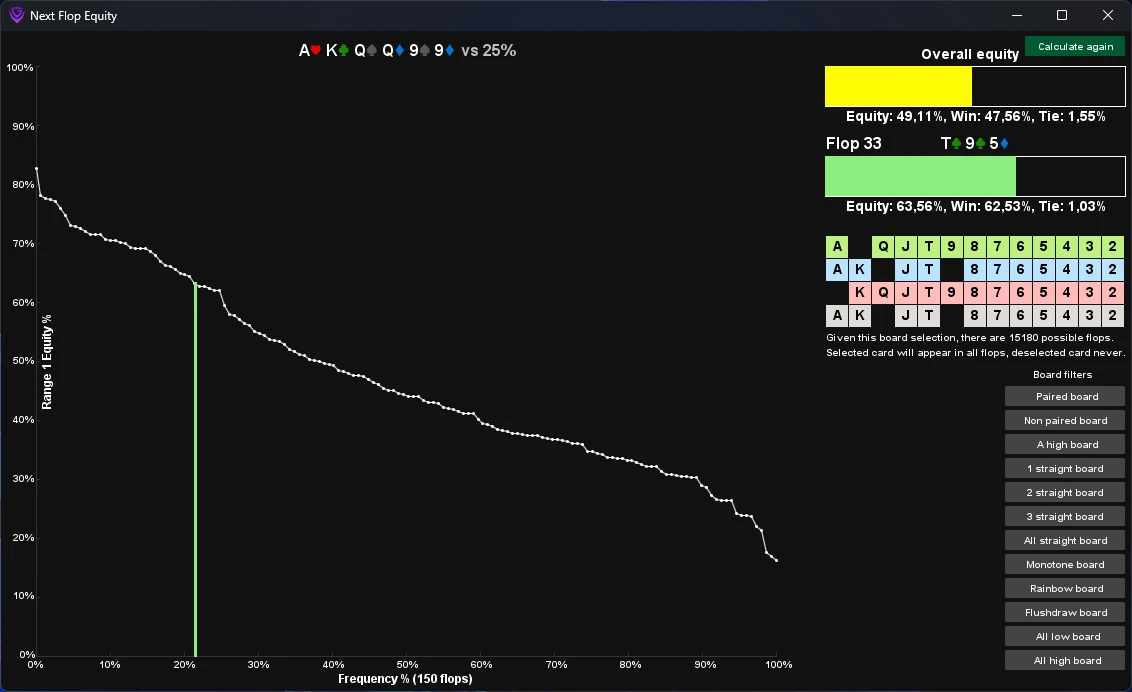
Task: Filter by Non paired board
Action: 1065,421
